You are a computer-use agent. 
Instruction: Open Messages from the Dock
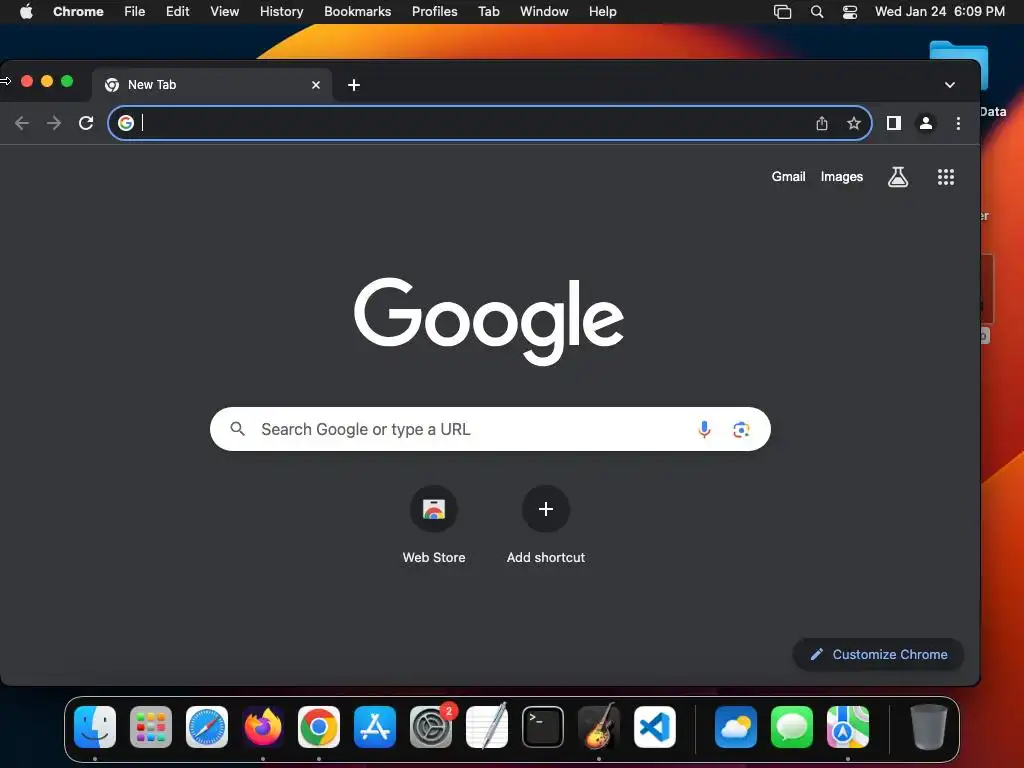[x=792, y=727]
